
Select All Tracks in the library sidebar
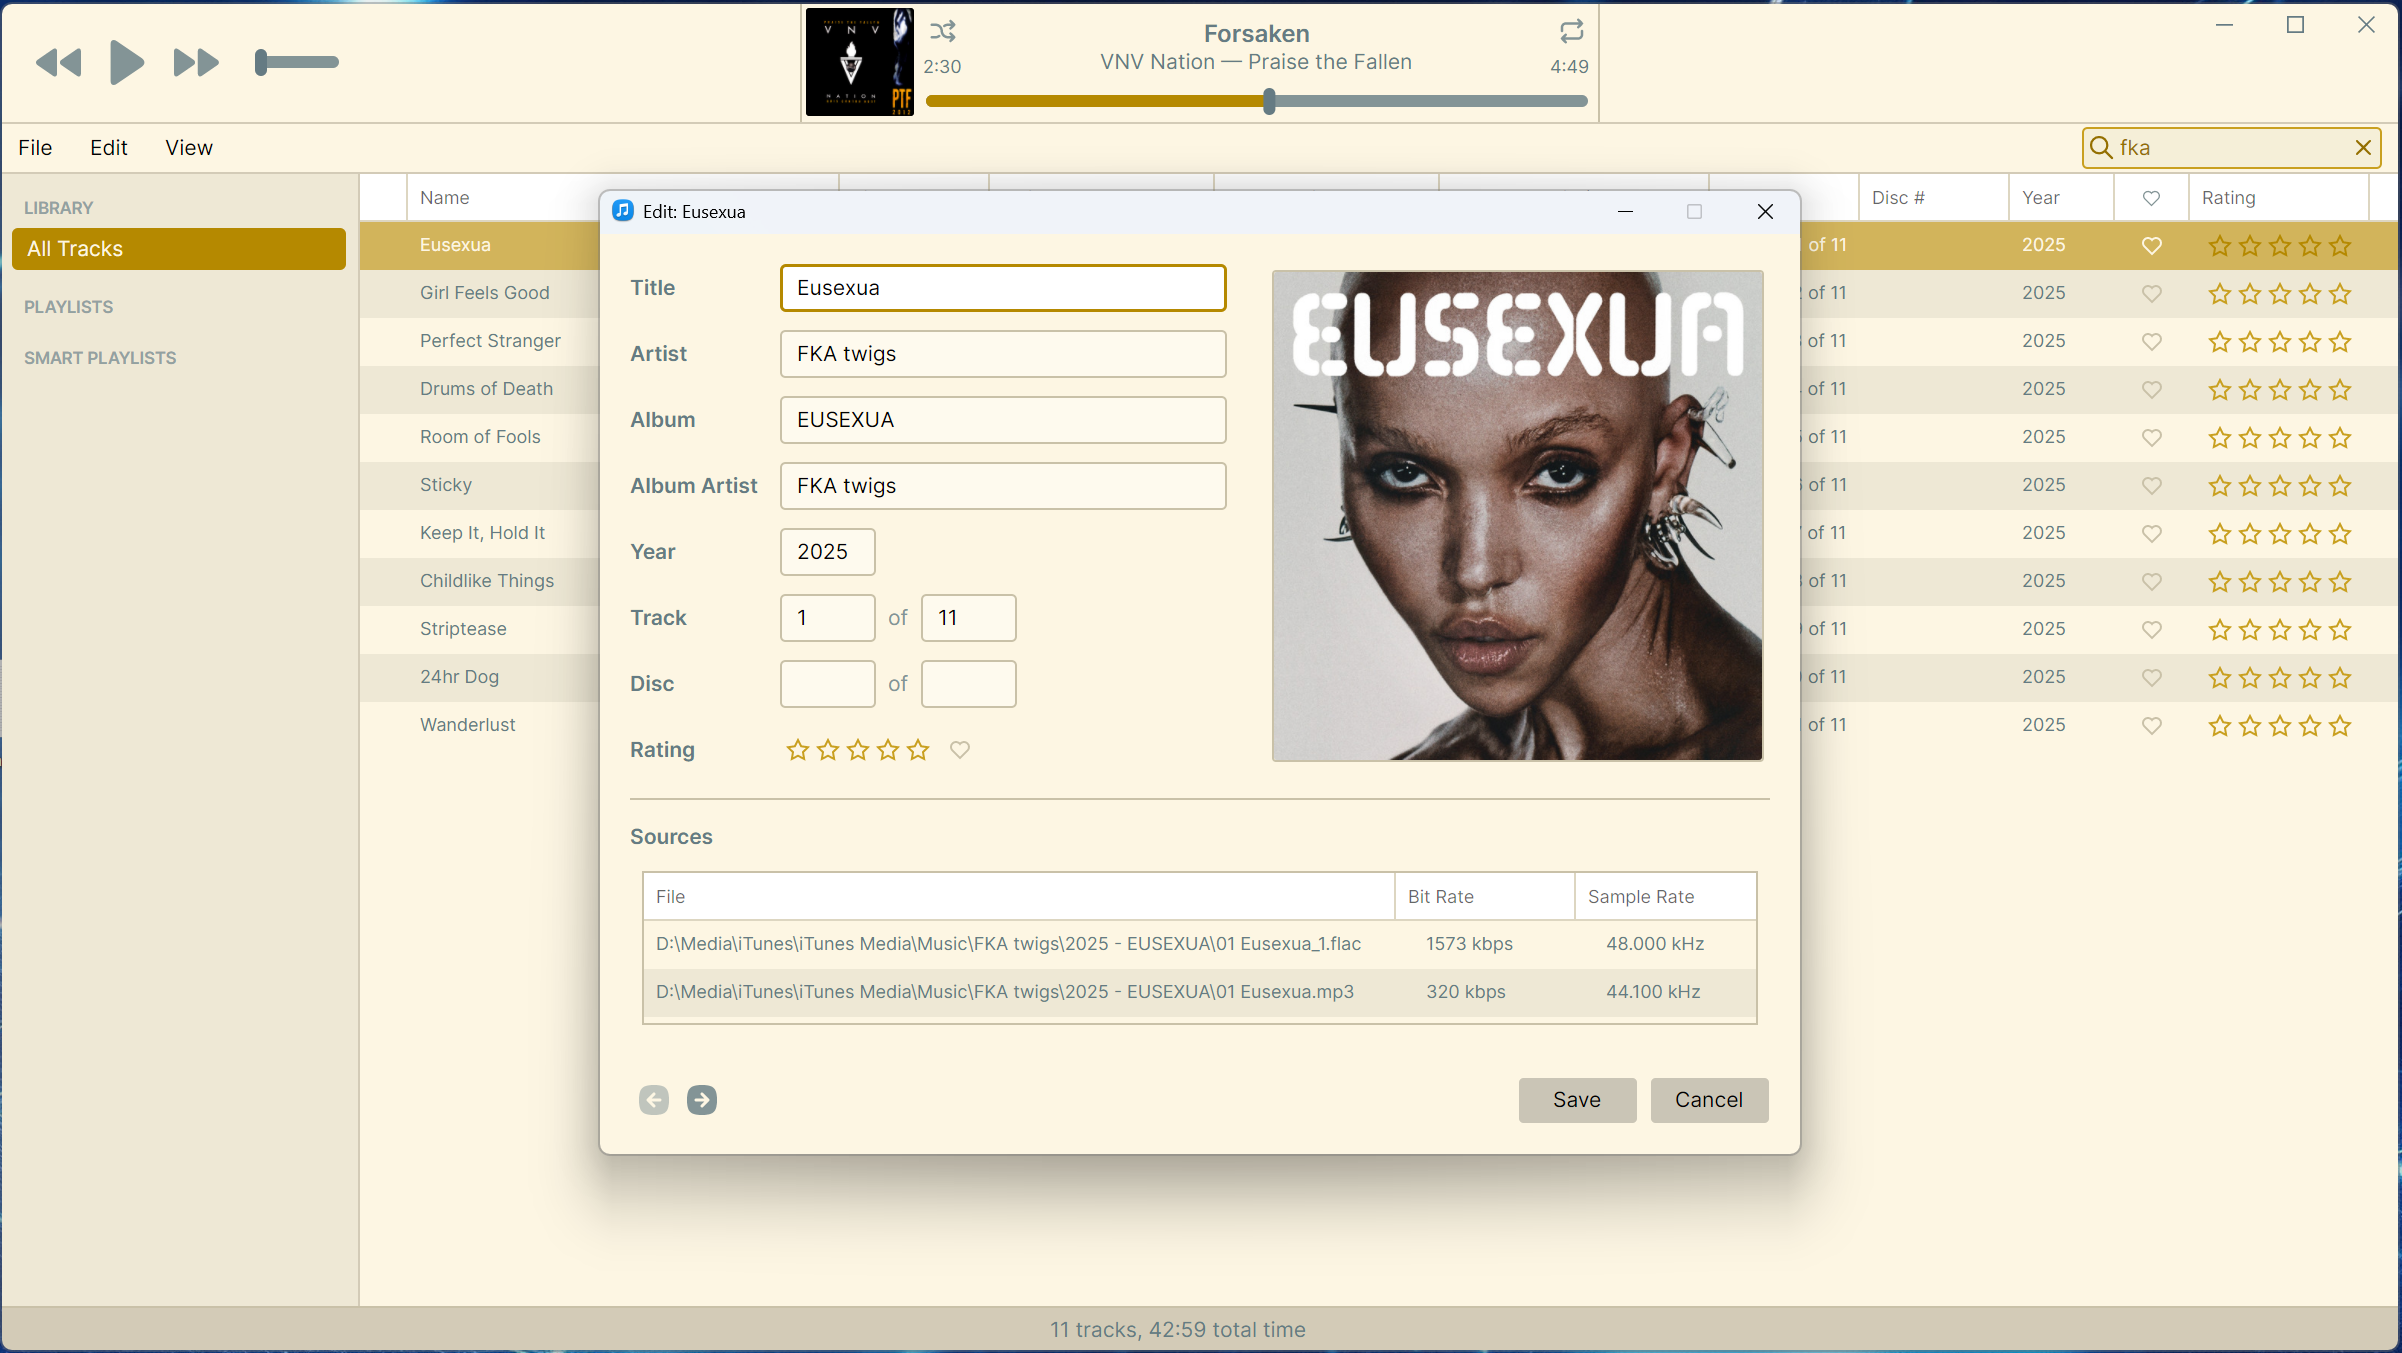coord(179,249)
